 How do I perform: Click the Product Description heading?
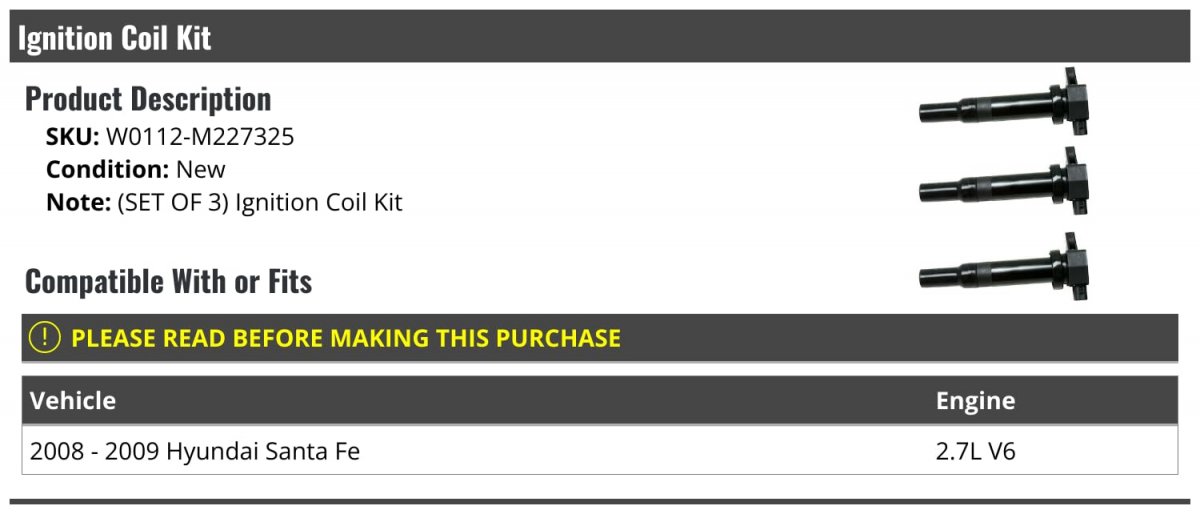[148, 99]
